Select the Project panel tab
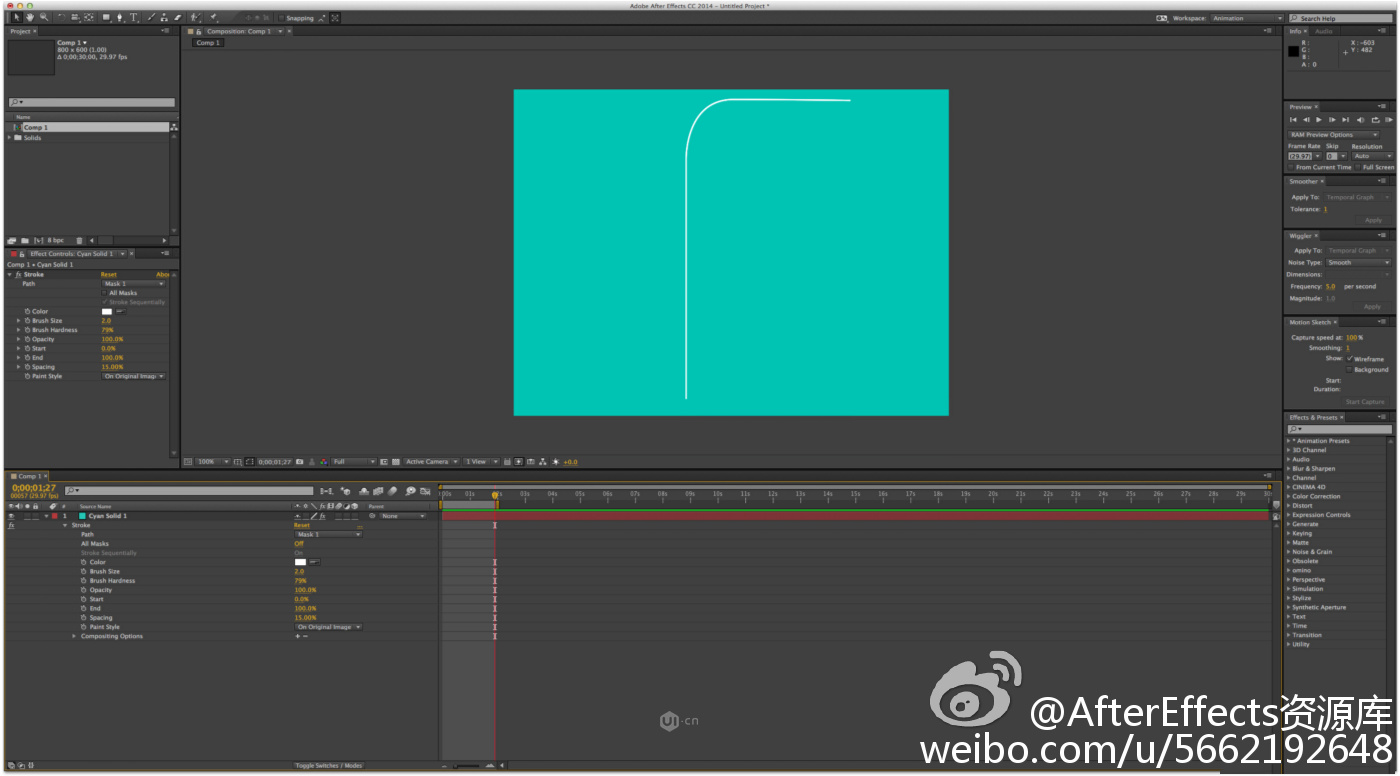Image resolution: width=1400 pixels, height=776 pixels. 20,31
